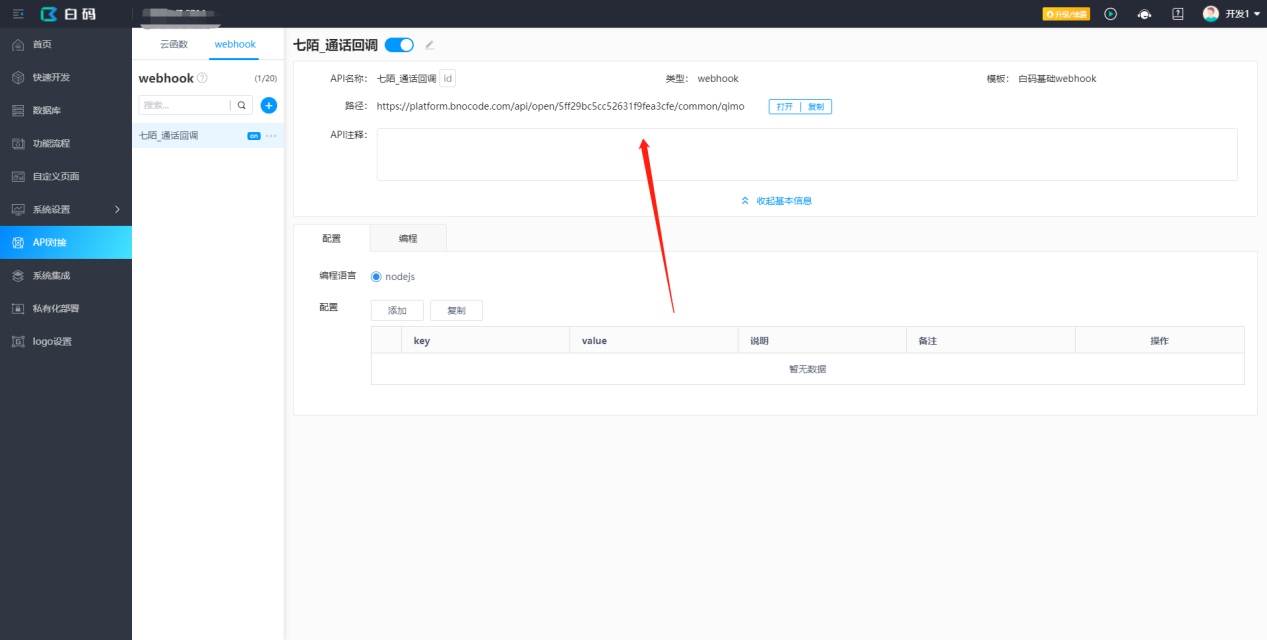Click 复制 next to the path URL
Screen dimensions: 1267x640
coord(816,107)
